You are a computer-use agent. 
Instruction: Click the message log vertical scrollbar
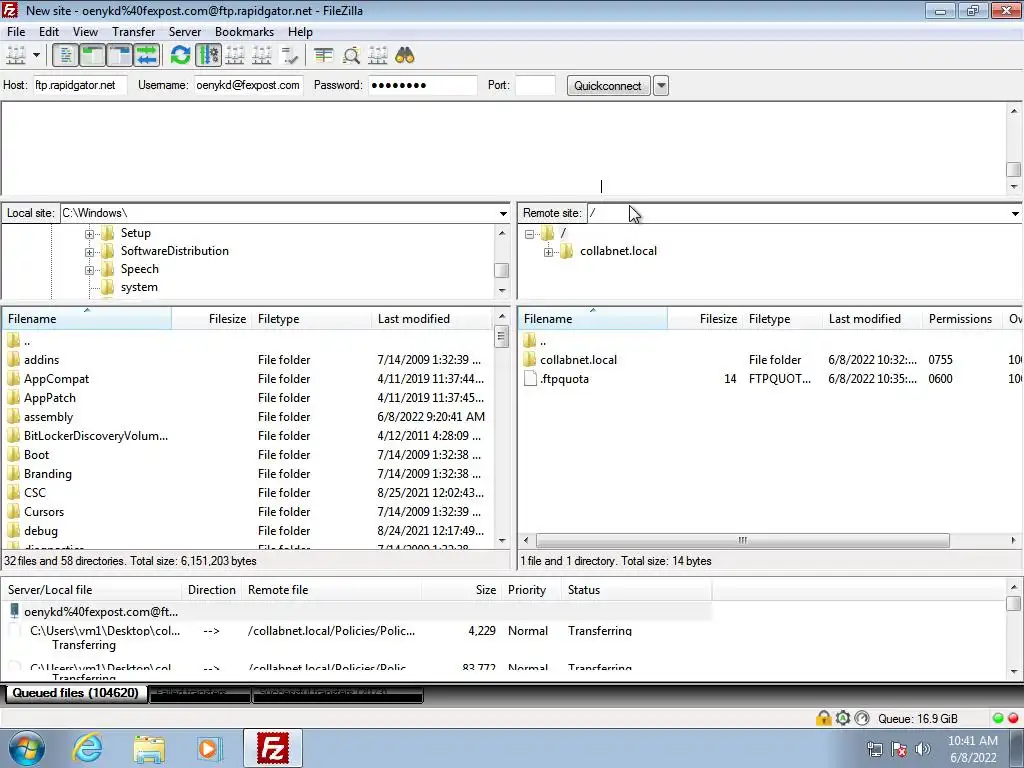coord(1014,169)
